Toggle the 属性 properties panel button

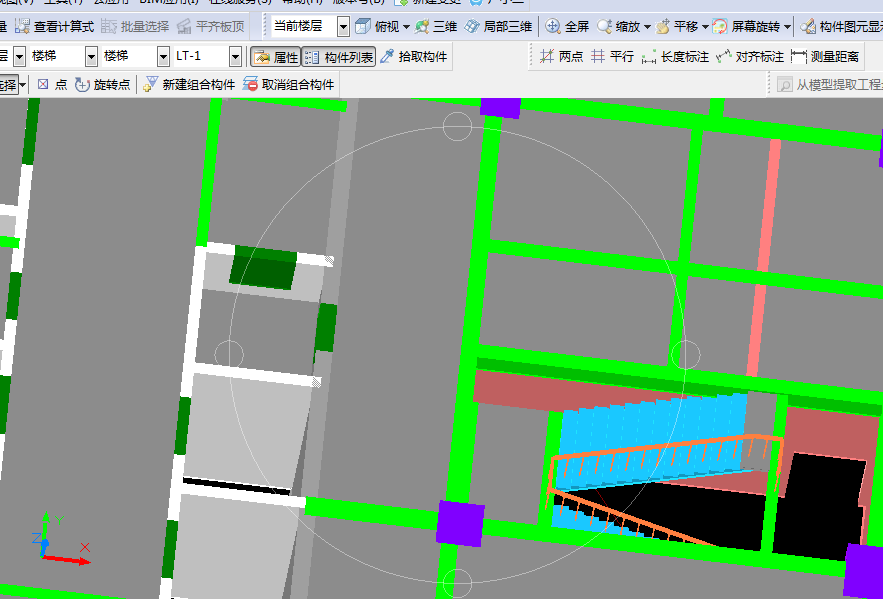point(275,56)
